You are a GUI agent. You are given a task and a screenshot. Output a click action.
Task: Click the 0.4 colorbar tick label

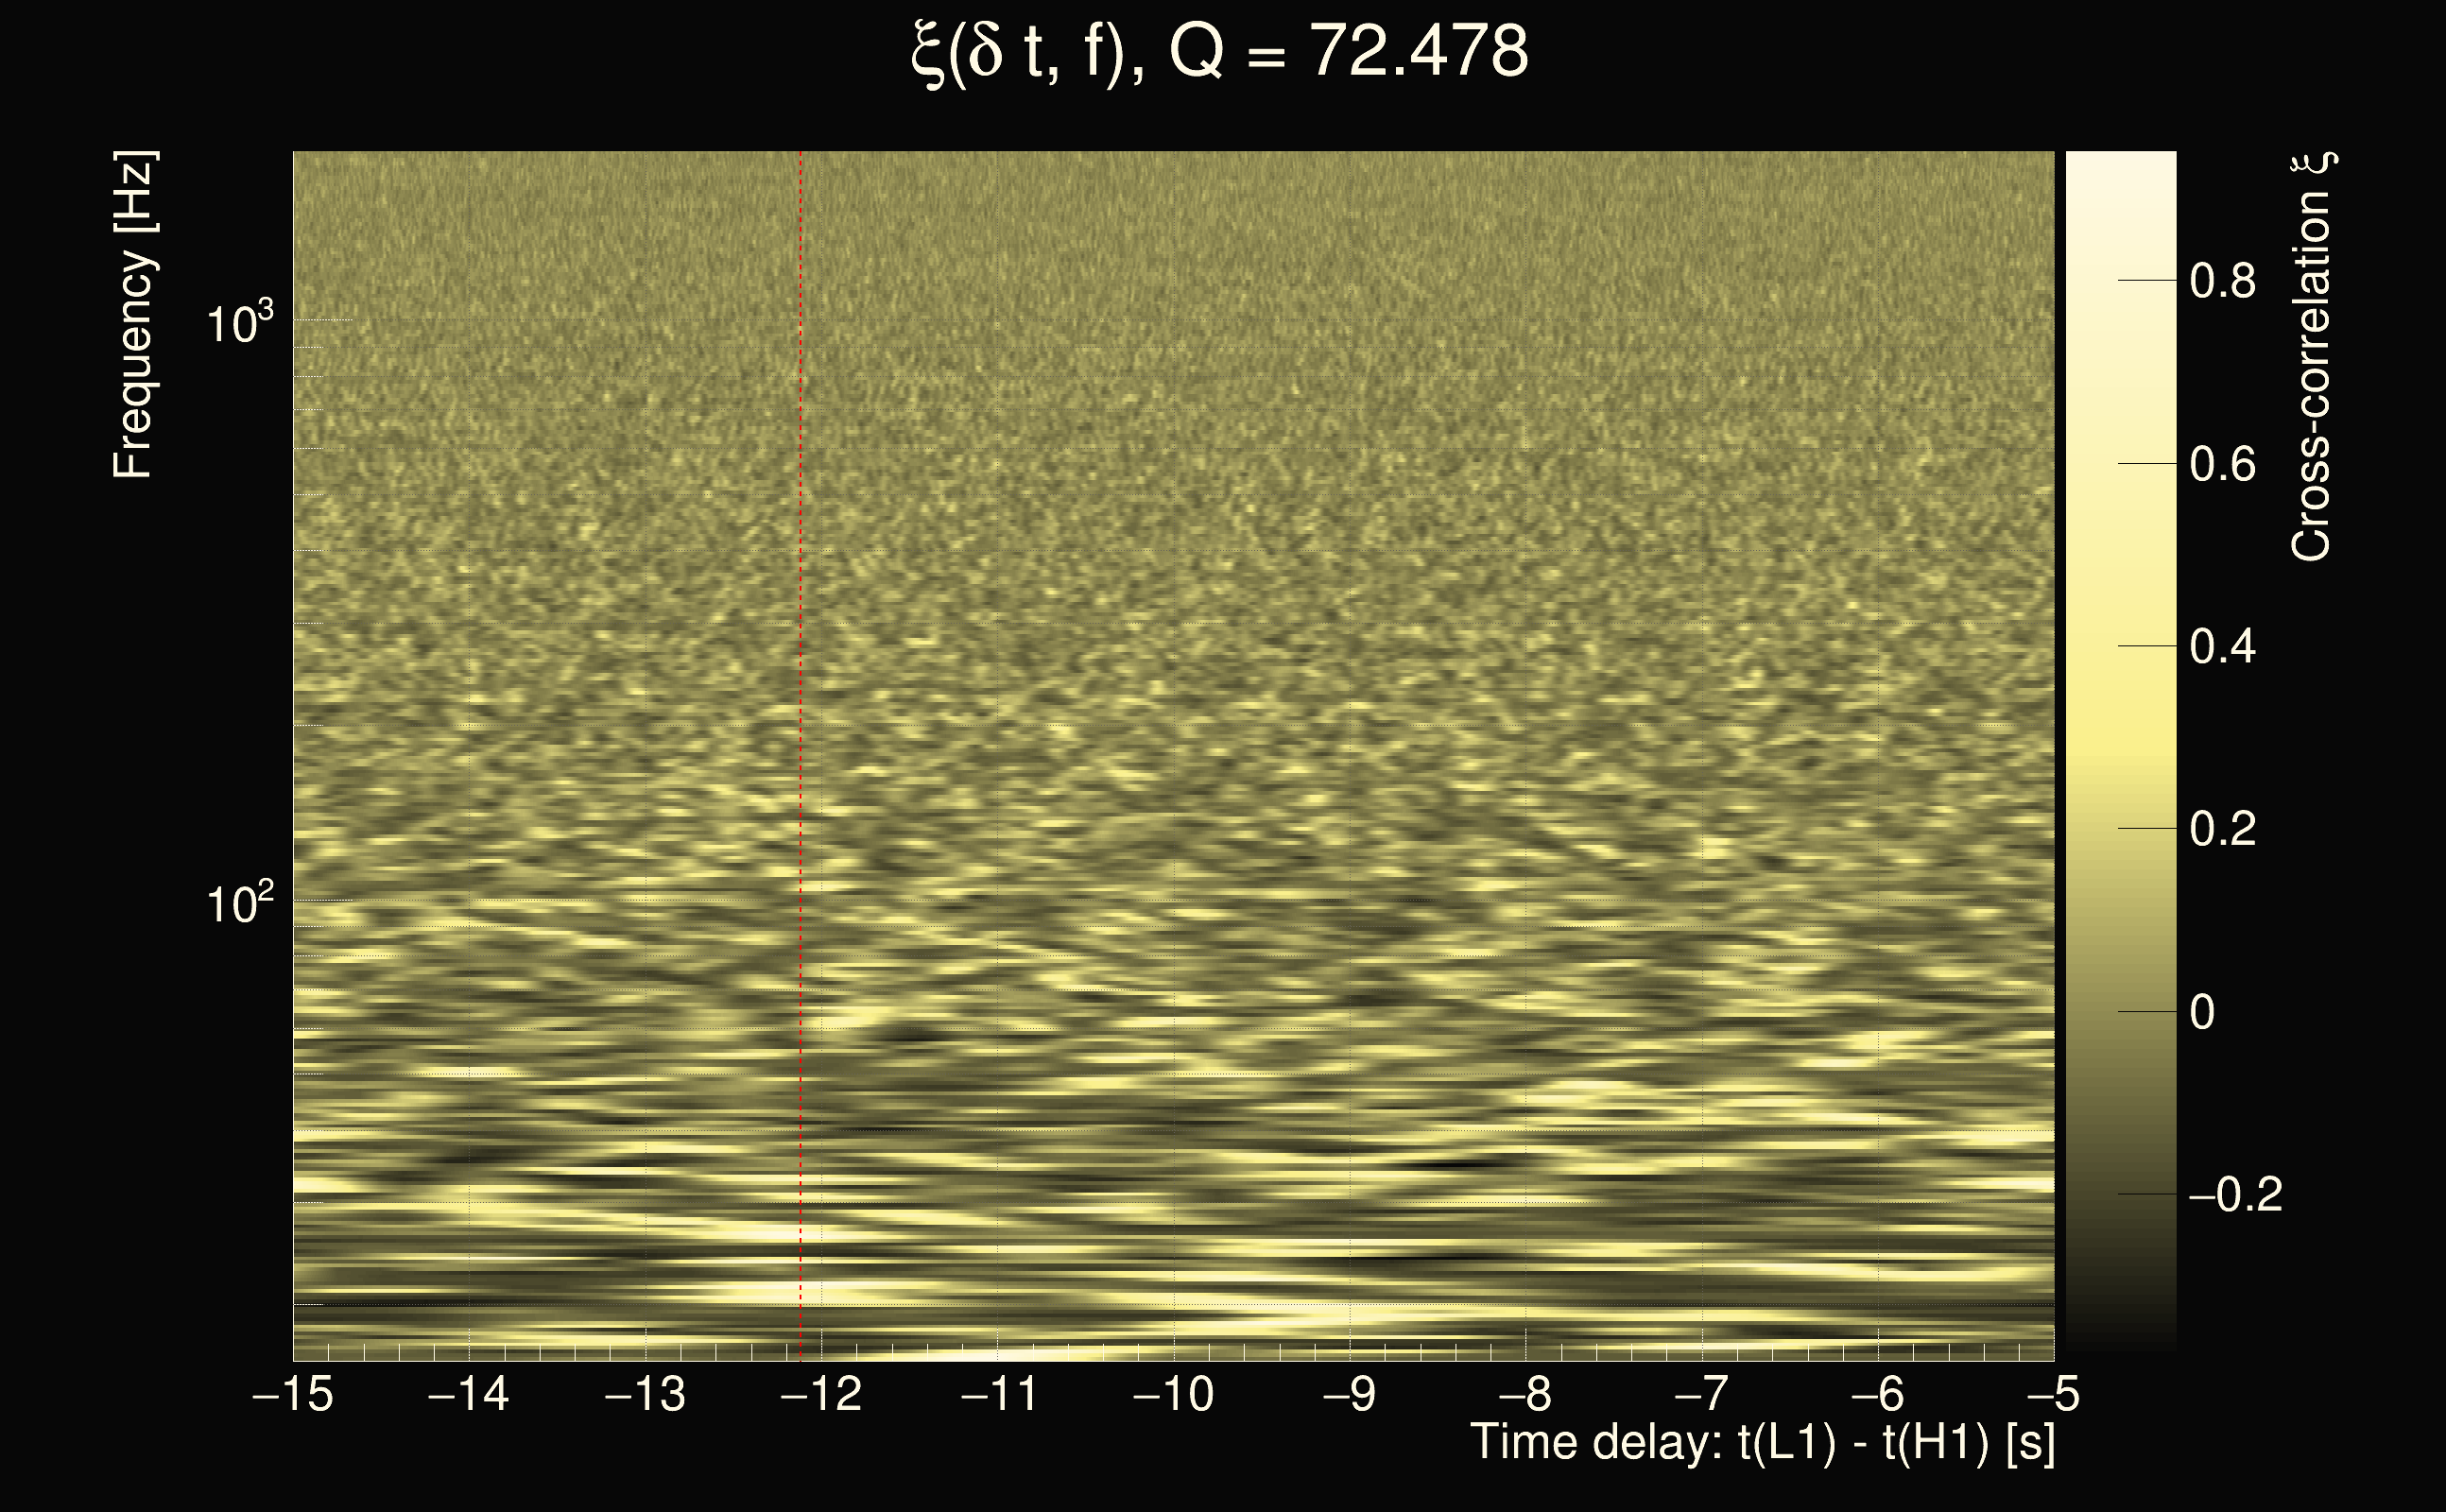[2222, 647]
